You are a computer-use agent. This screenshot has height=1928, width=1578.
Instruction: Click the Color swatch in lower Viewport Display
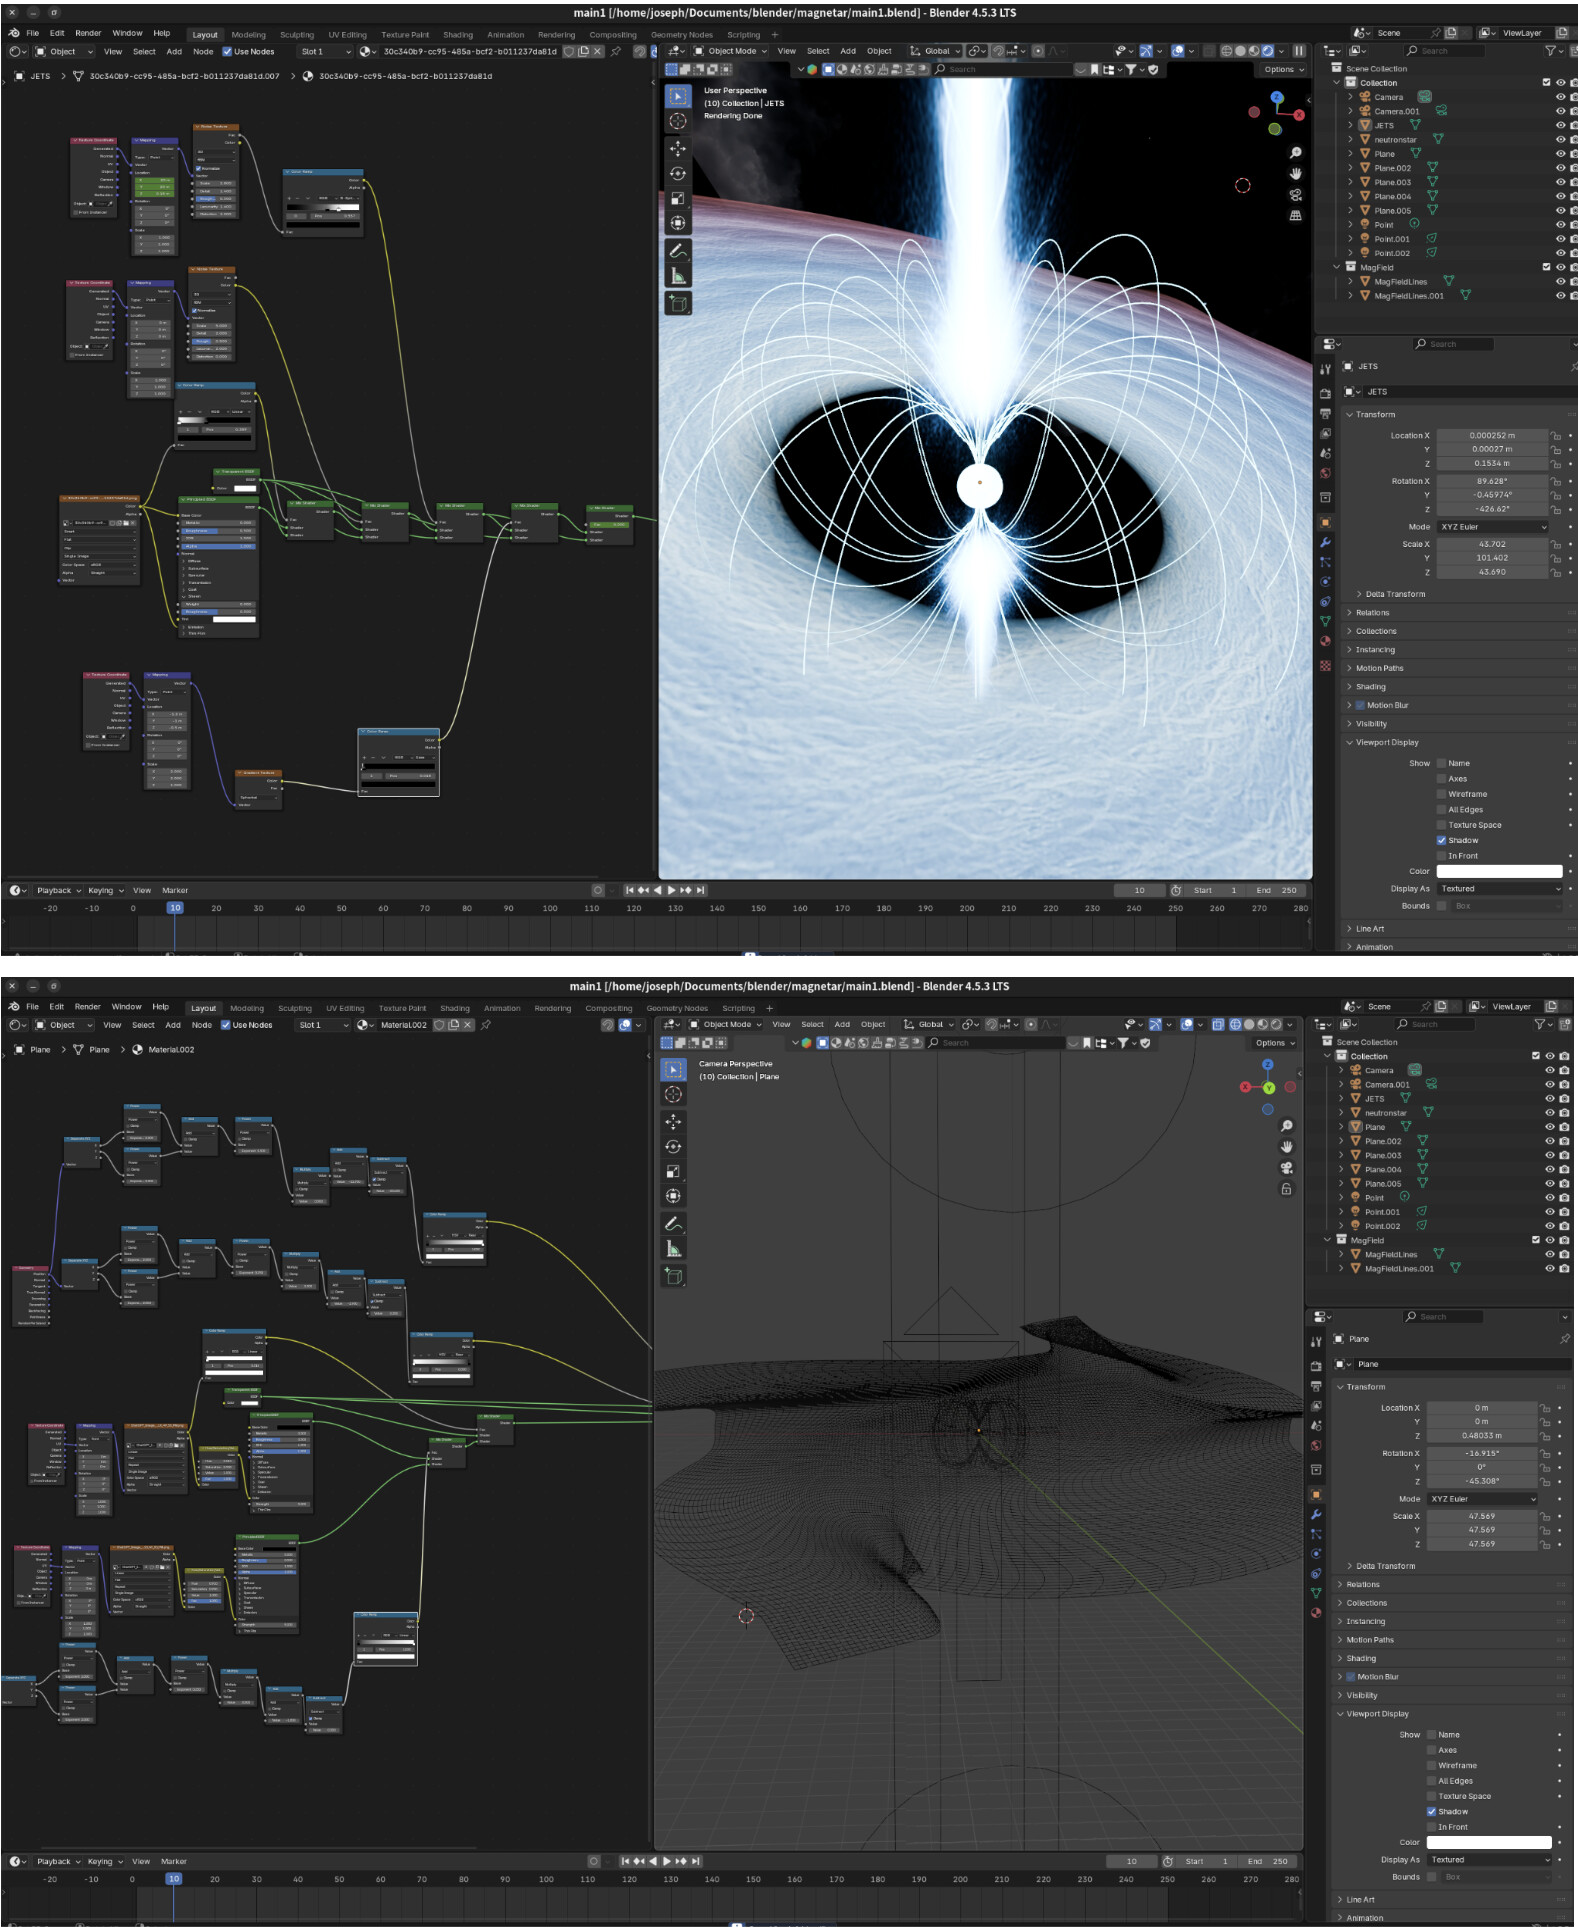tap(1489, 1842)
